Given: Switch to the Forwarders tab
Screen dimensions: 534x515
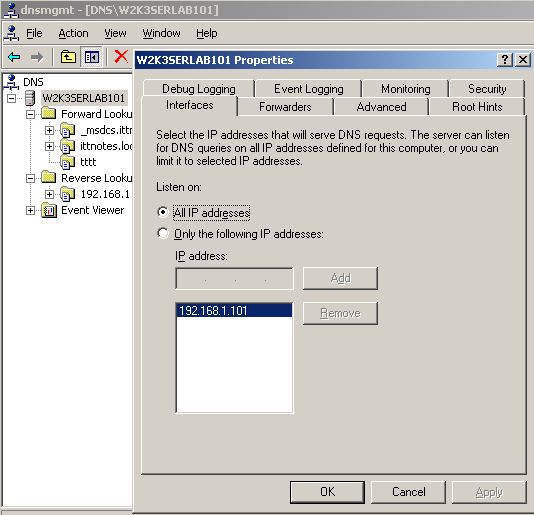Looking at the screenshot, I should coord(285,107).
